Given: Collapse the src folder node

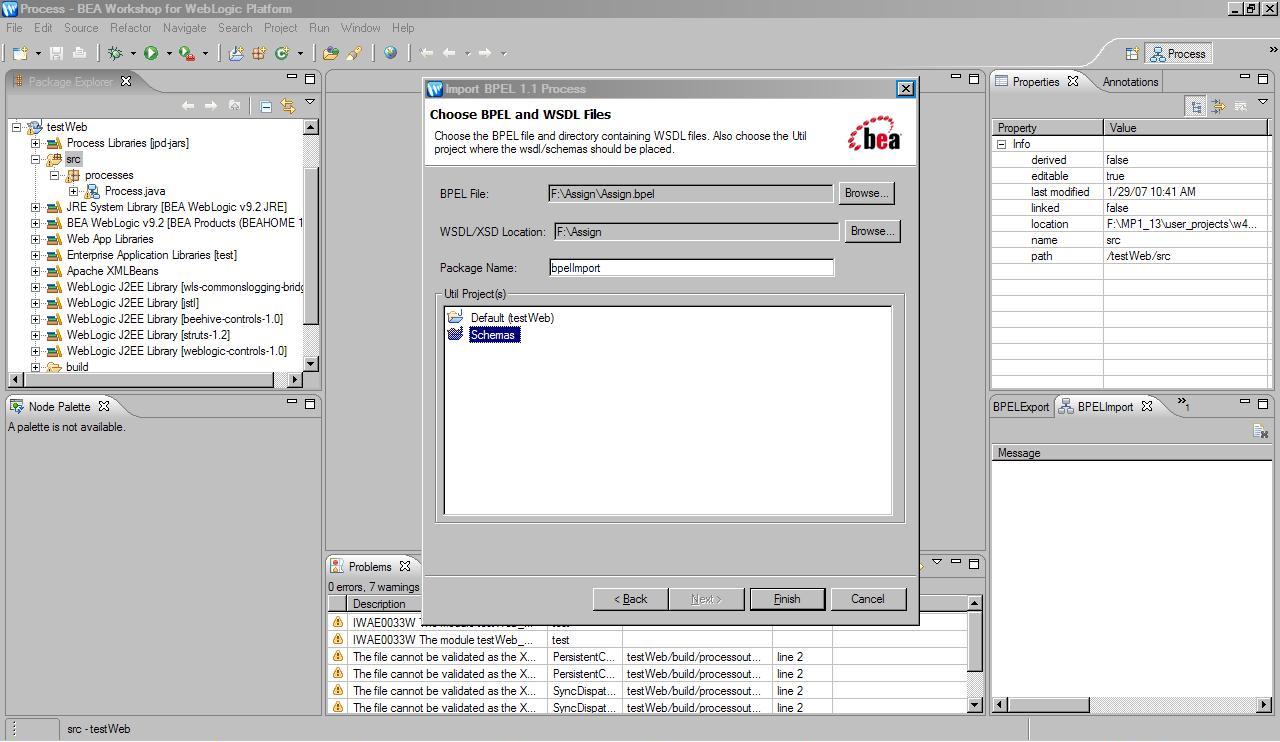Looking at the screenshot, I should coord(36,159).
